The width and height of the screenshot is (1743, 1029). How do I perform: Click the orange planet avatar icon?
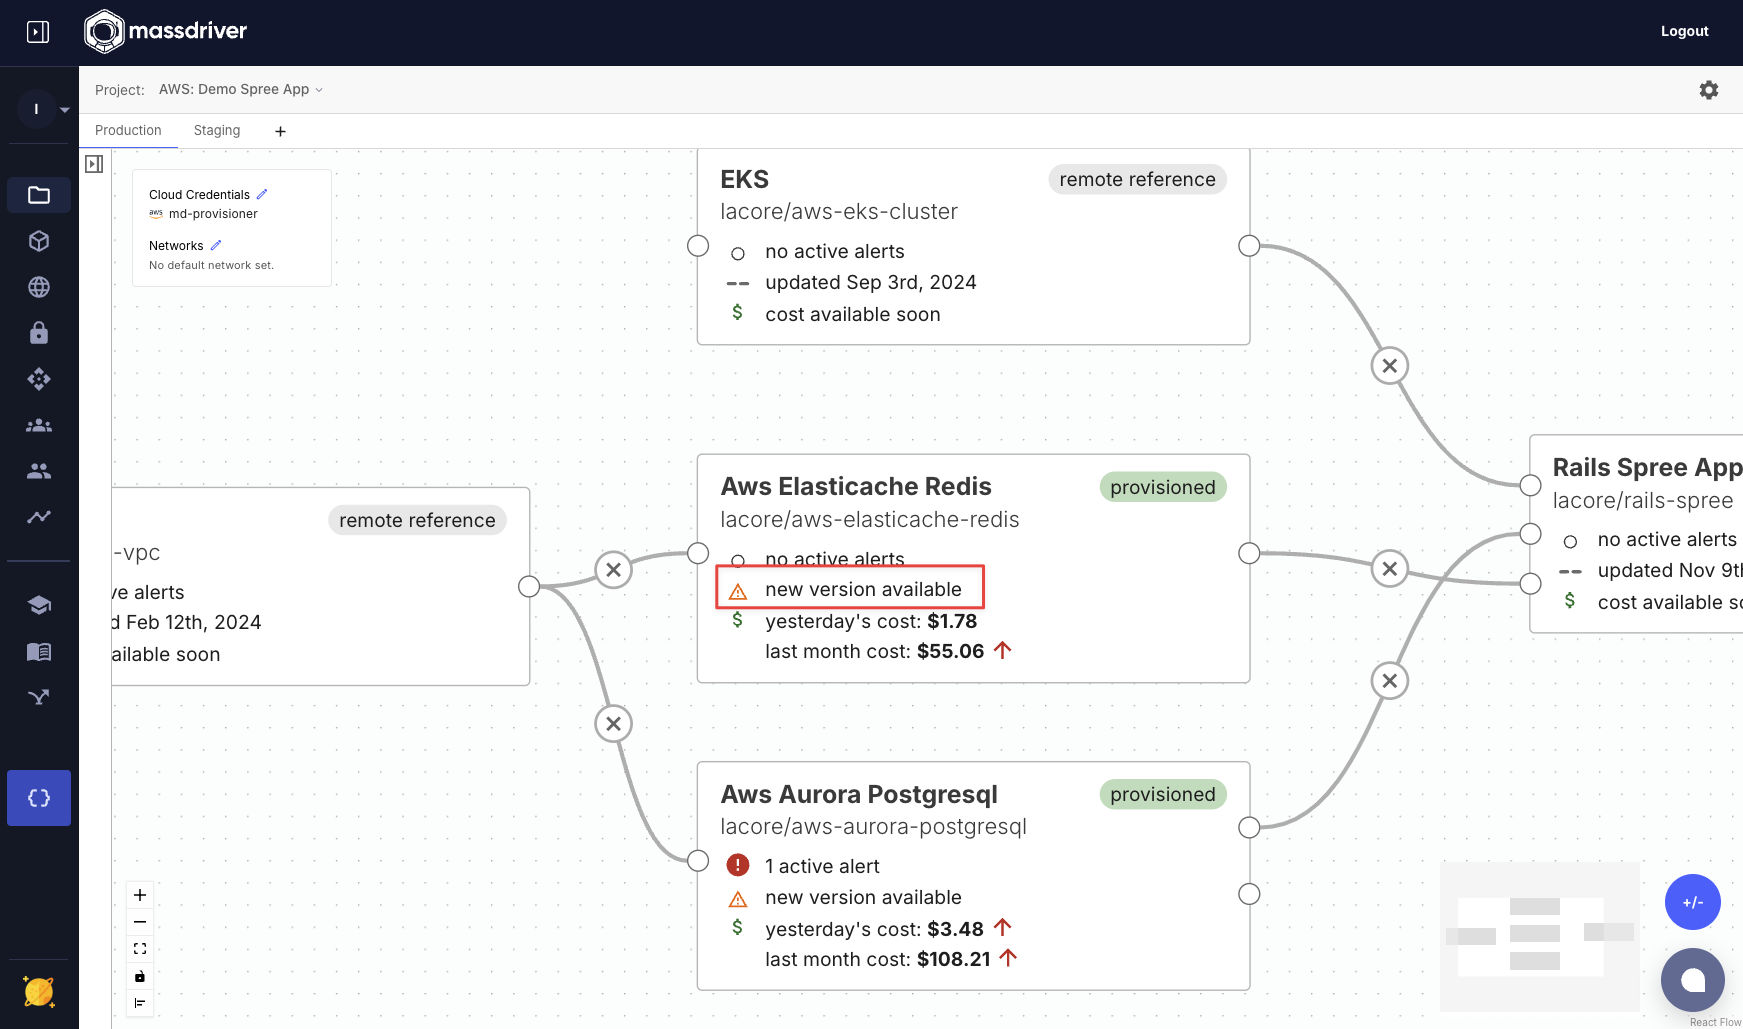(39, 992)
